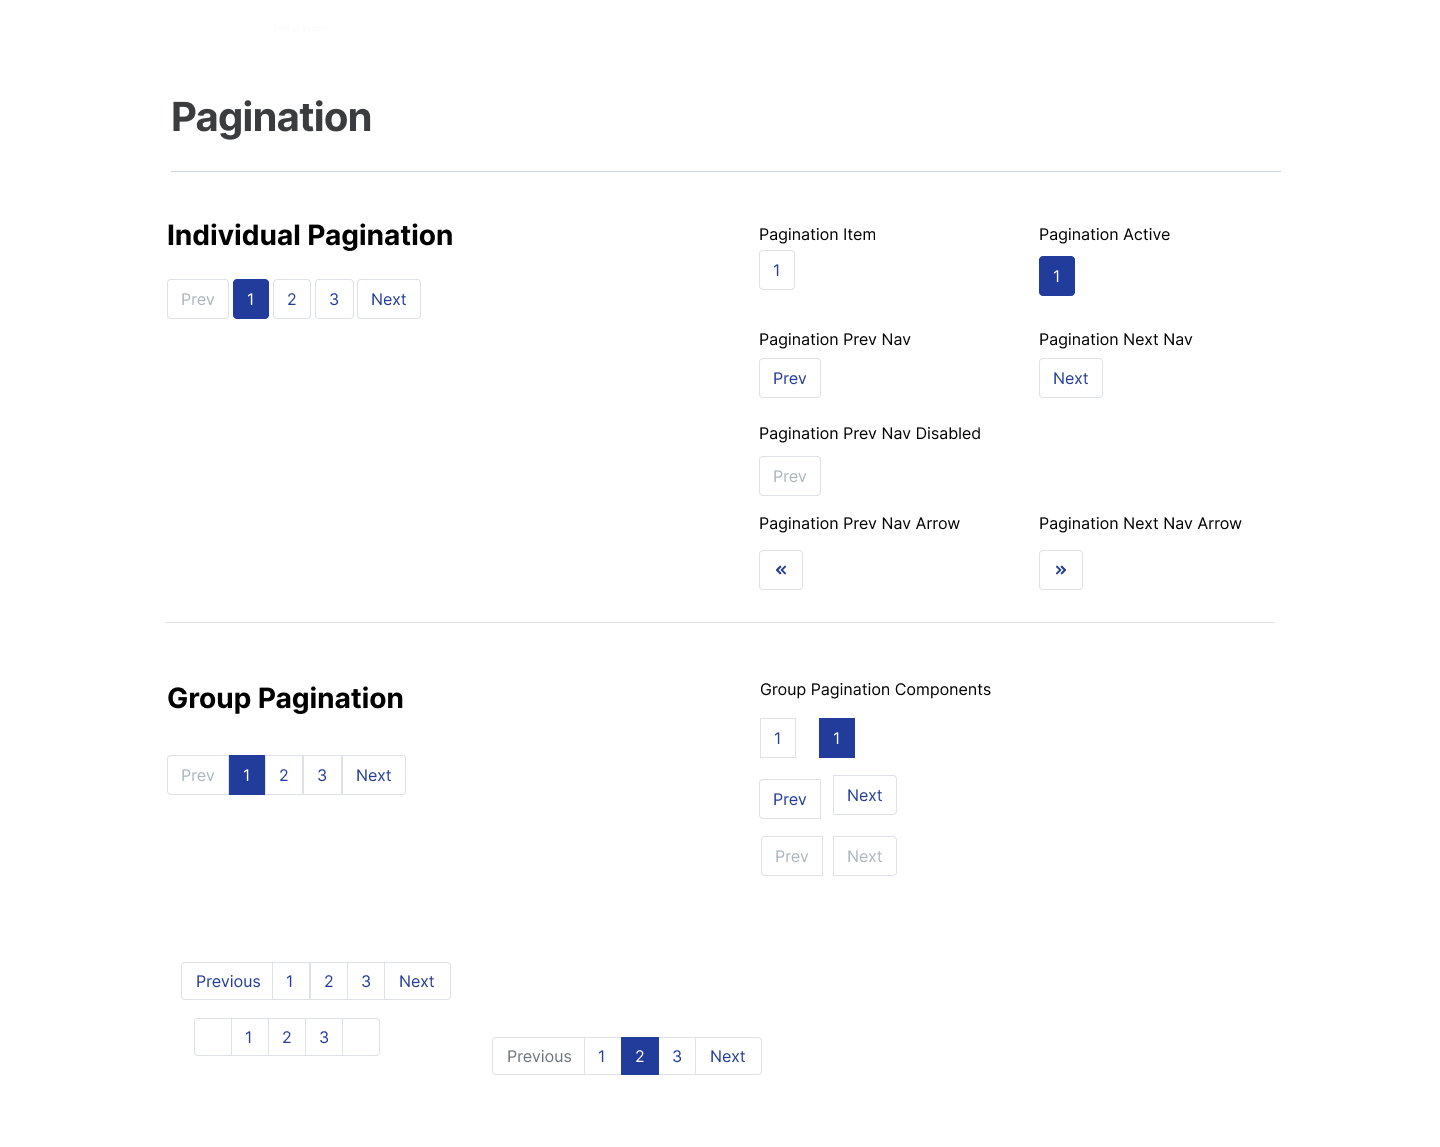Screen dimensions: 1440x1147
Task: Click the empty right cell of blank-ended pagination
Action: point(361,1037)
